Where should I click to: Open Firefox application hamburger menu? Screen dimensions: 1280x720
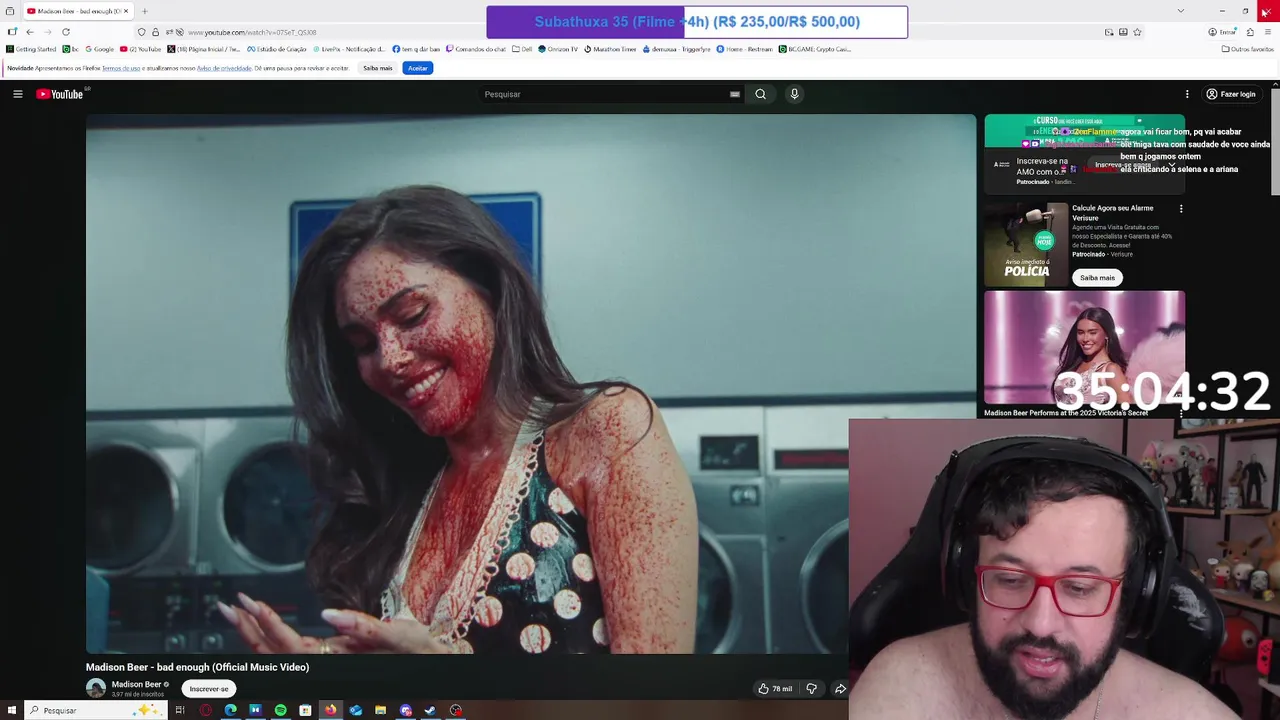click(1268, 32)
